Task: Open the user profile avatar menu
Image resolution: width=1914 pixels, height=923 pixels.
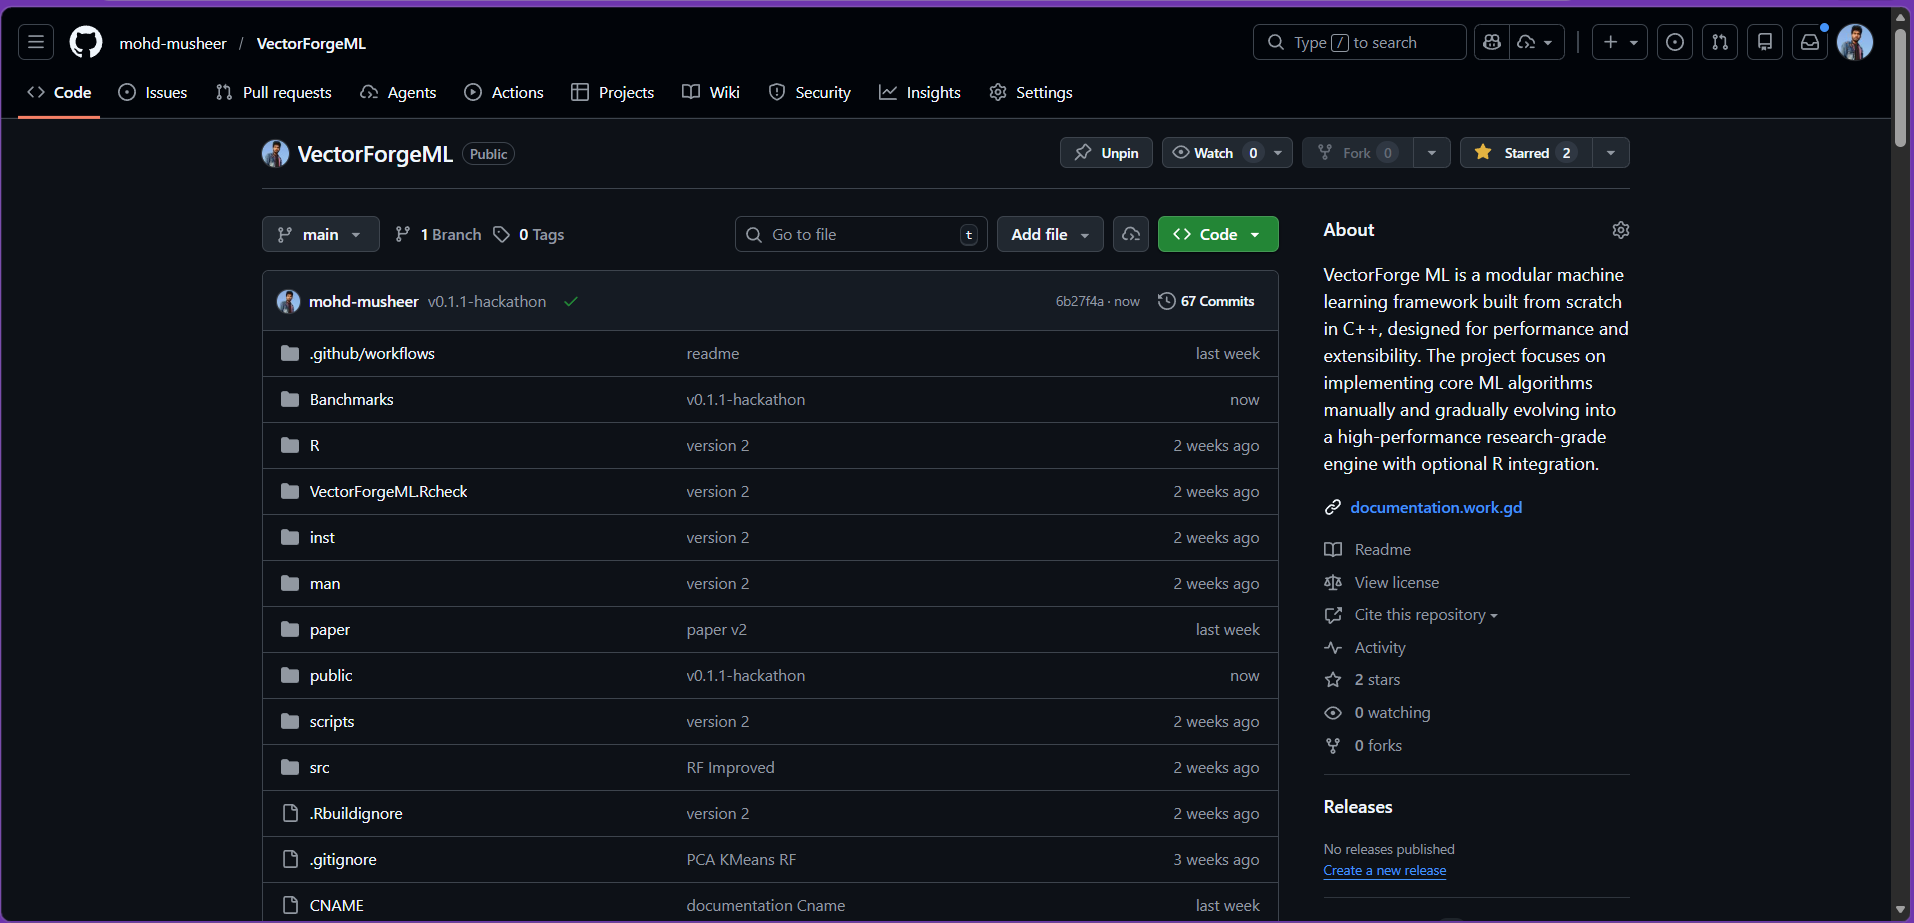Action: 1855,42
